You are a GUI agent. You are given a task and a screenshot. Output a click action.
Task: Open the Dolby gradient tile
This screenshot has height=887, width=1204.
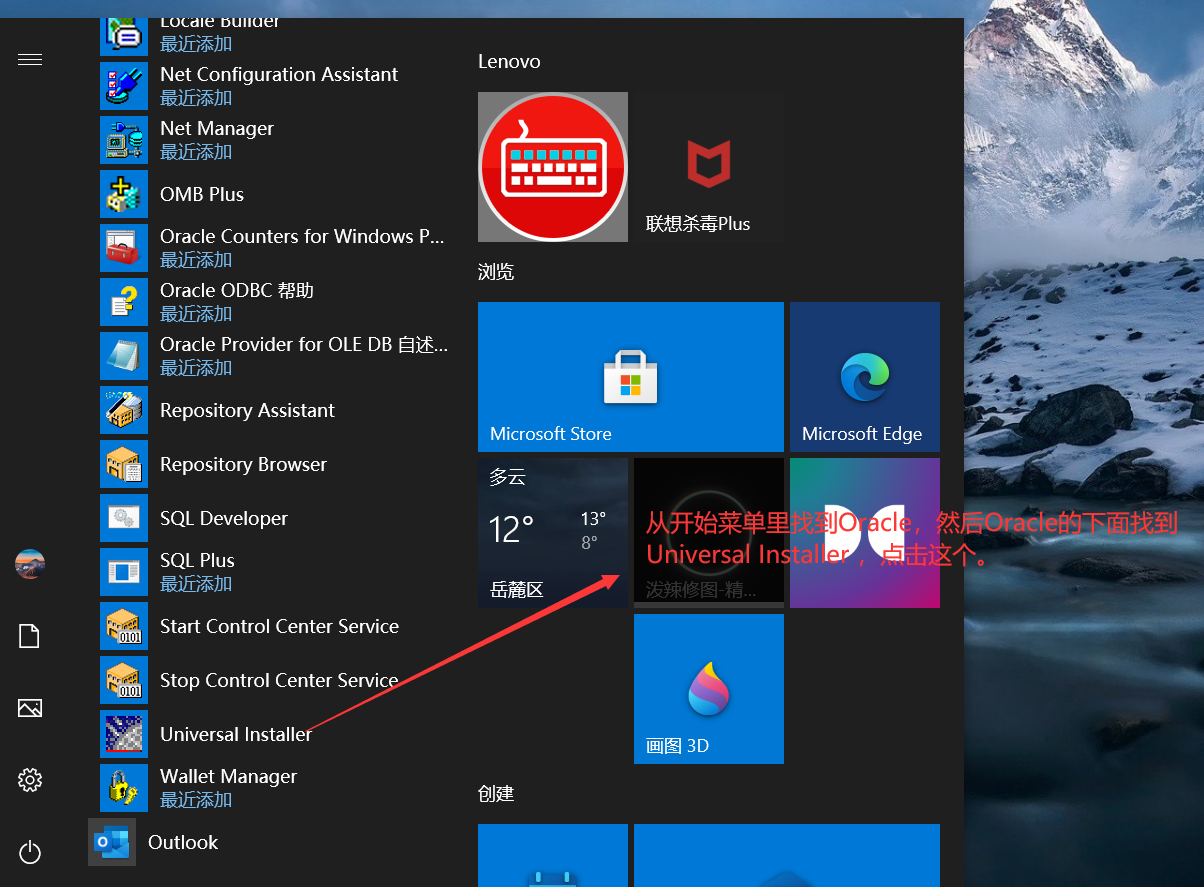click(865, 533)
